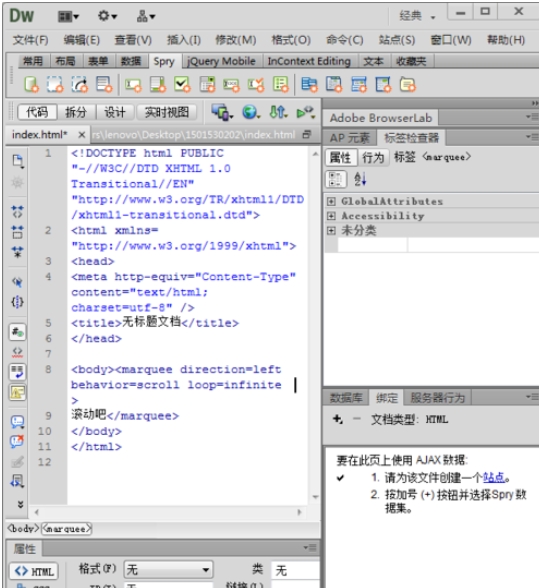This screenshot has height=588, width=539.
Task: Select the marquee tag in tag selector
Action: [x=66, y=529]
